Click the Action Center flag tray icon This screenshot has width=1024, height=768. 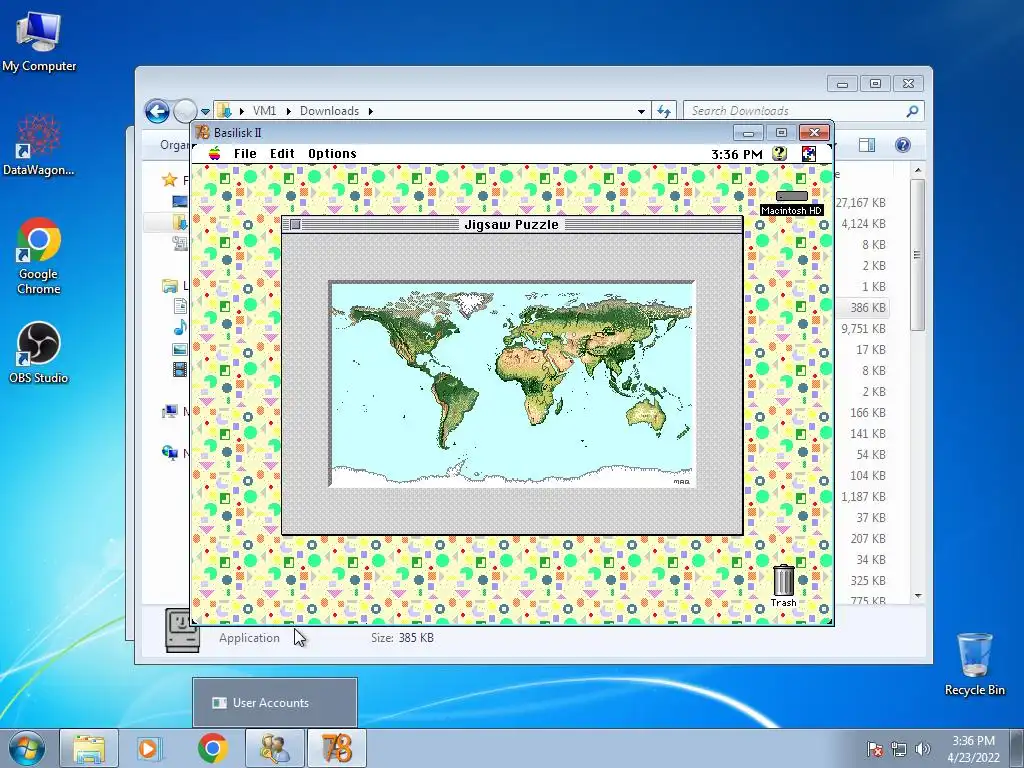874,749
